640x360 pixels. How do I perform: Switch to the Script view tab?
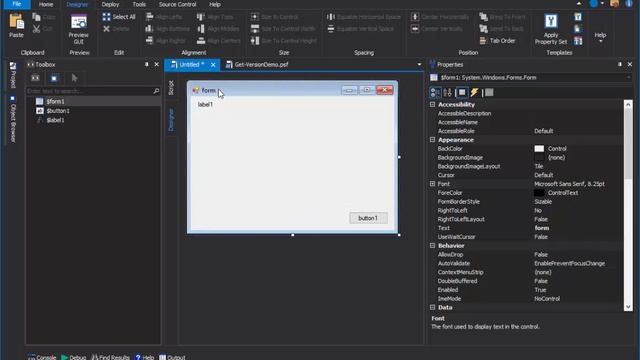pos(171,88)
